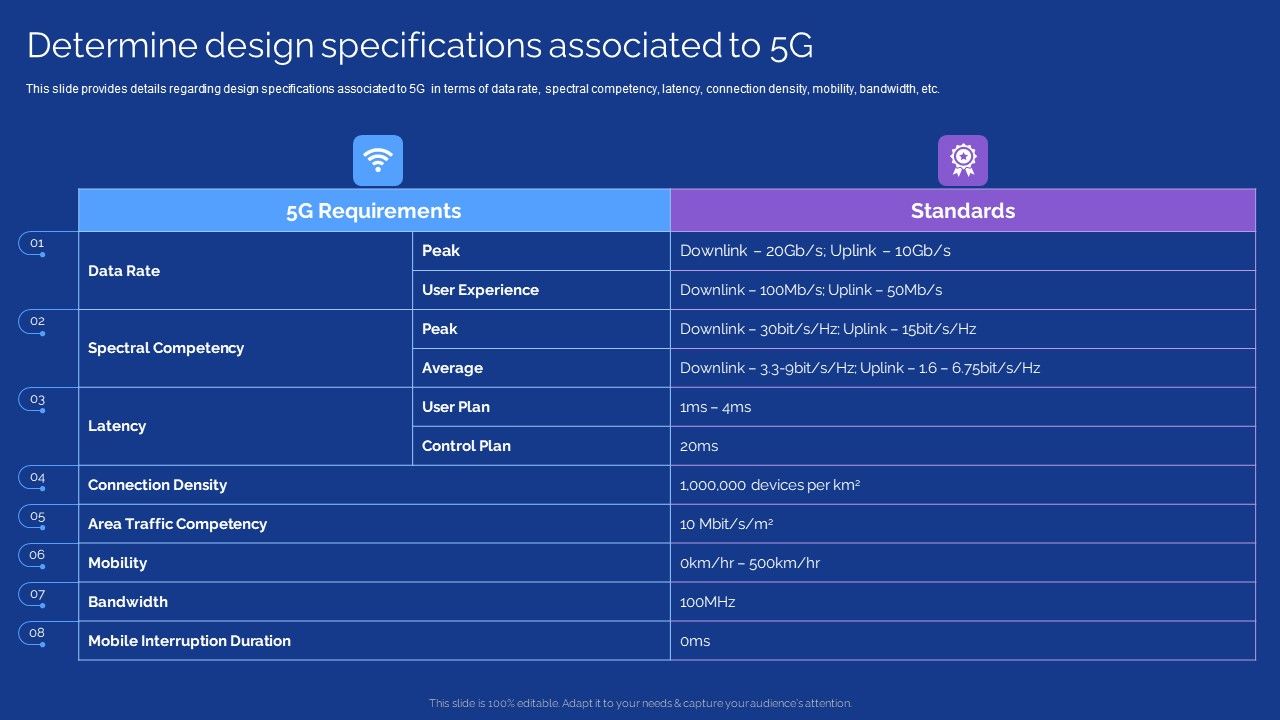Select the Connection Density row label

157,485
